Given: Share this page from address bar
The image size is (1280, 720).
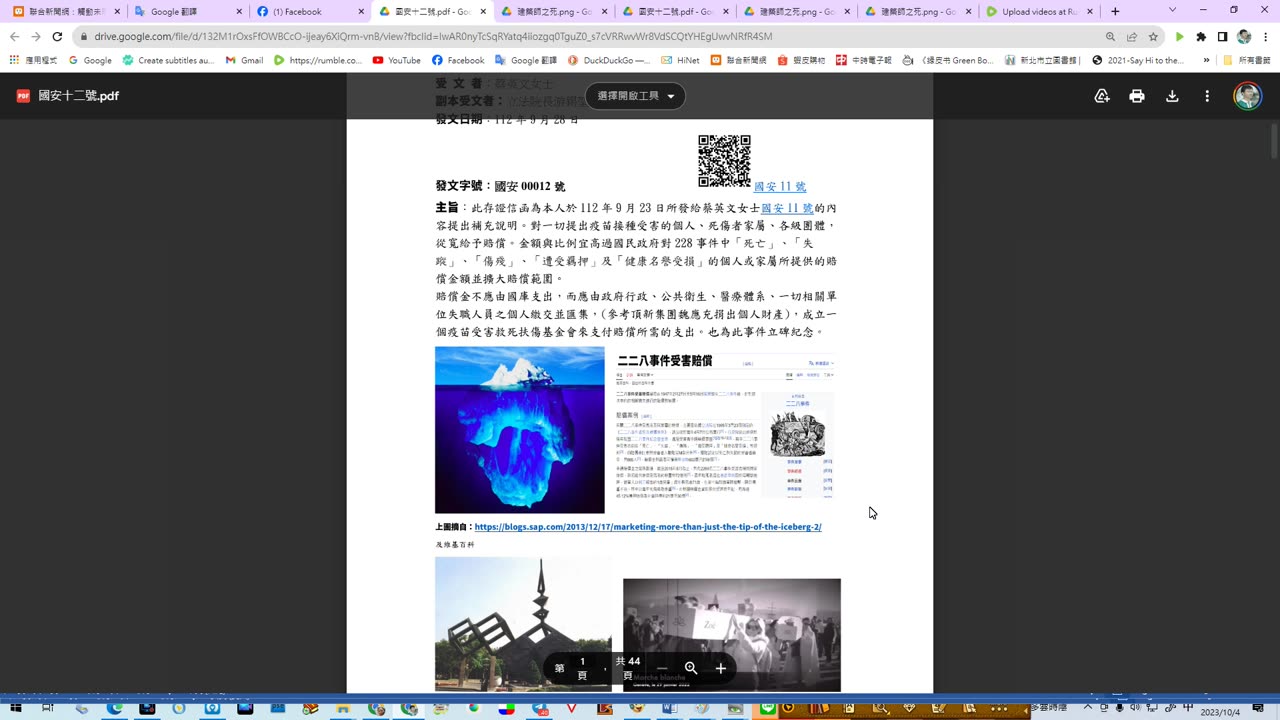Looking at the screenshot, I should pos(1132,36).
